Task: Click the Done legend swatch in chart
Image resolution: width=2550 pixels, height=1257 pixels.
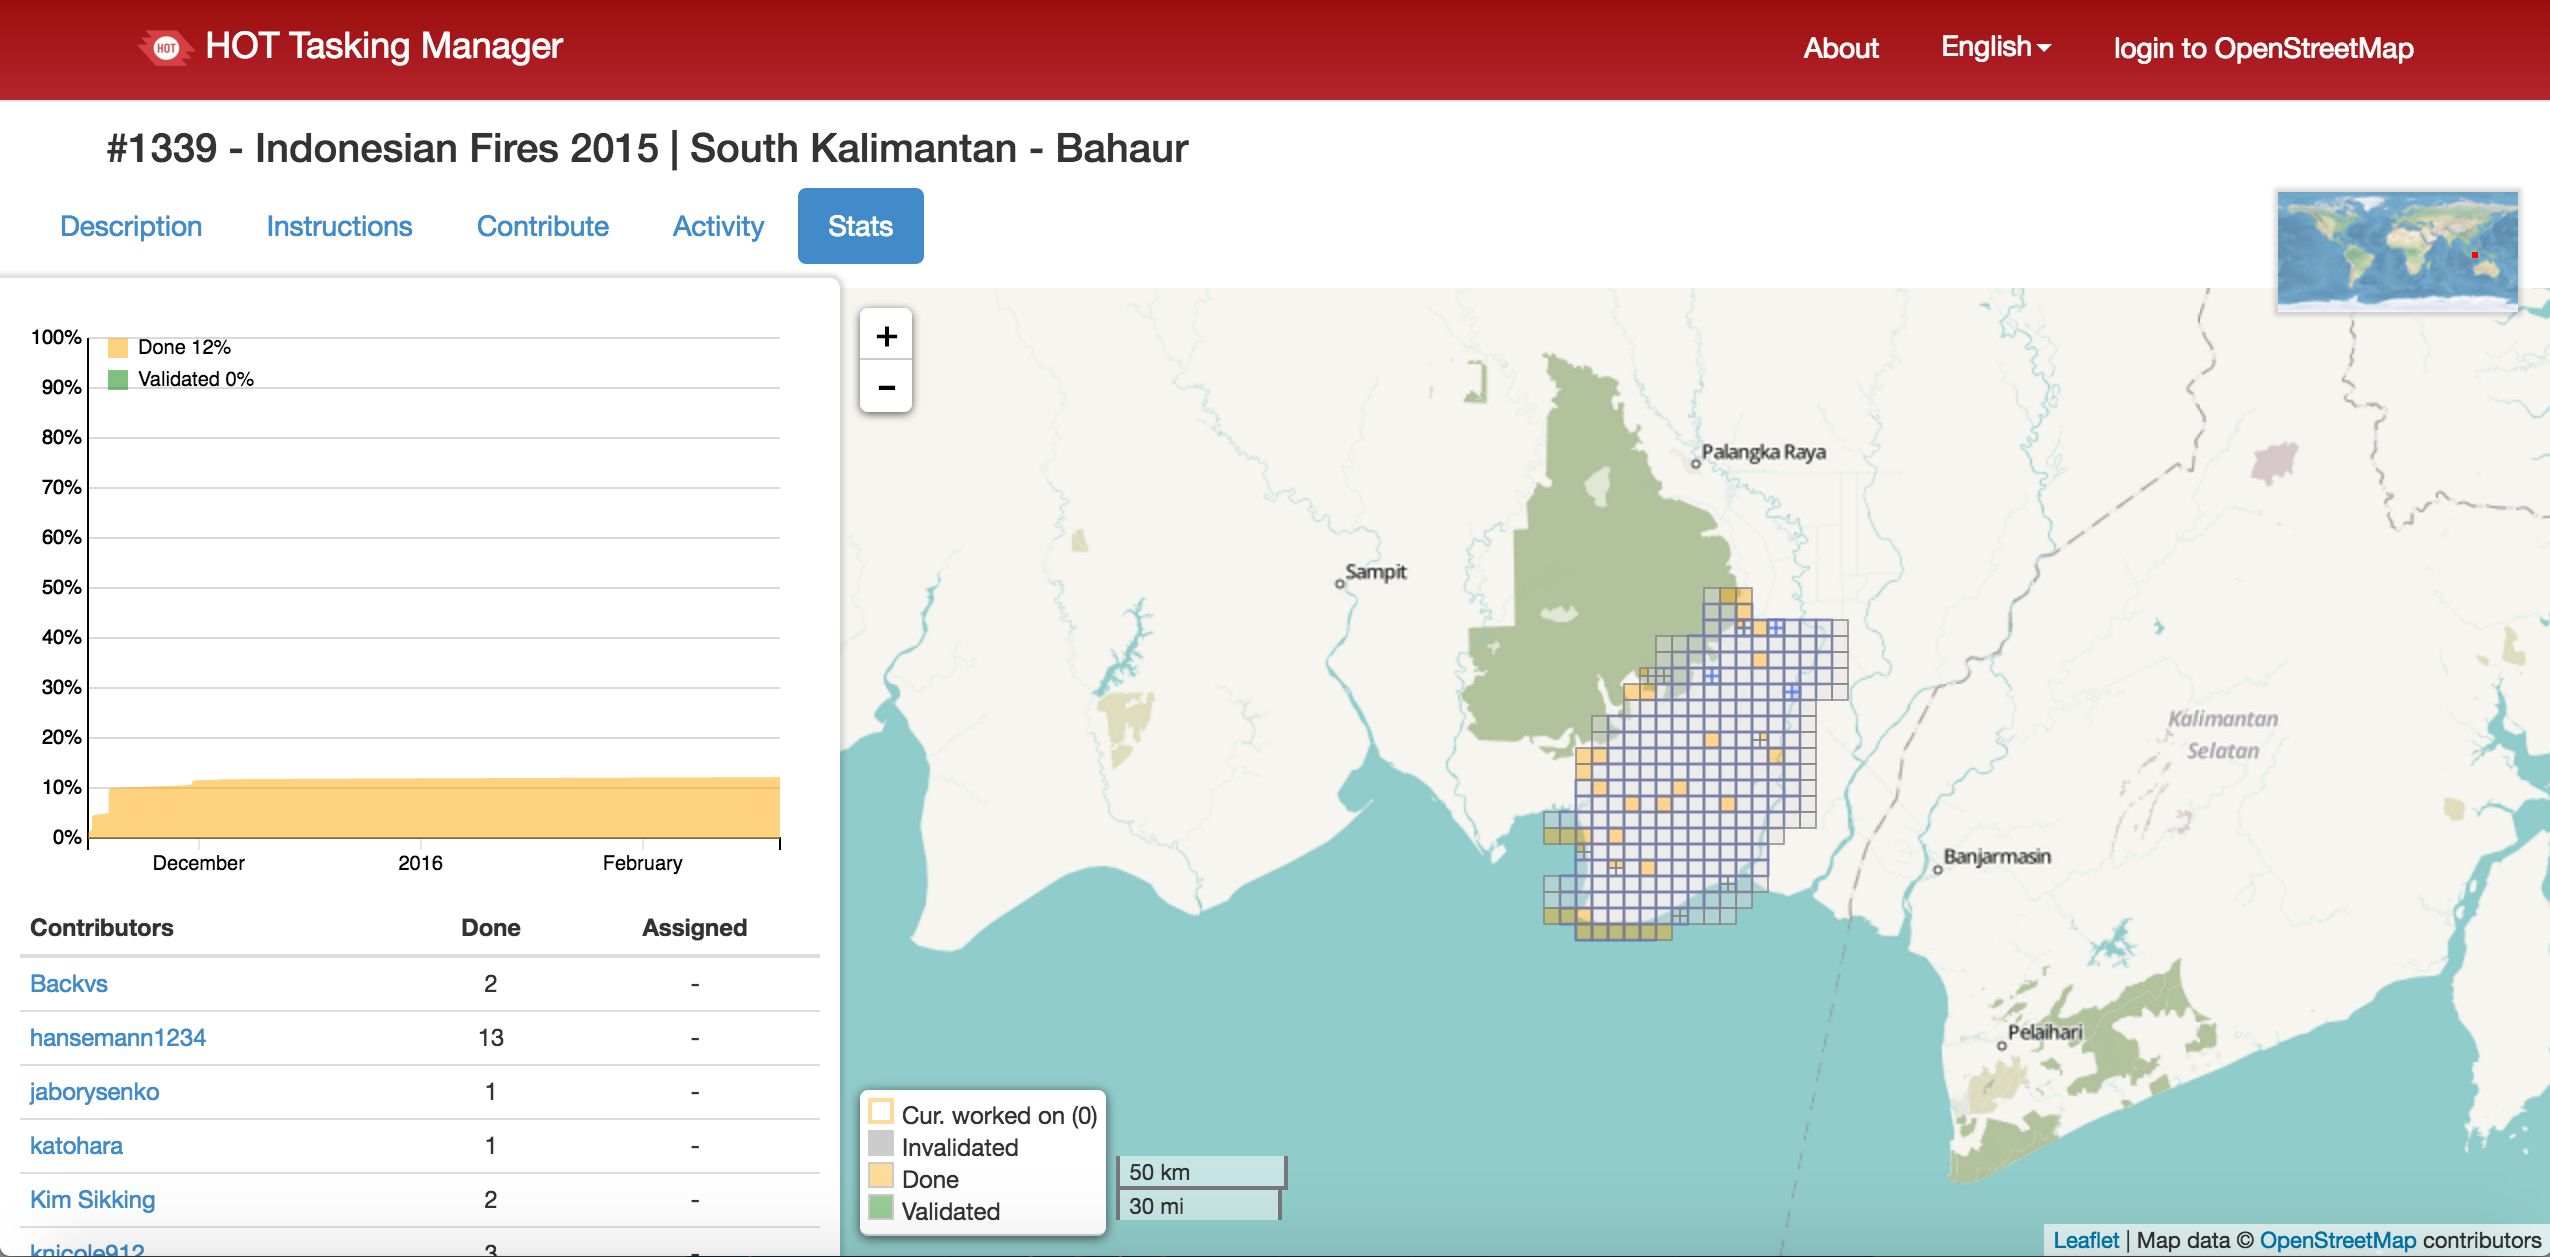Action: [x=118, y=348]
